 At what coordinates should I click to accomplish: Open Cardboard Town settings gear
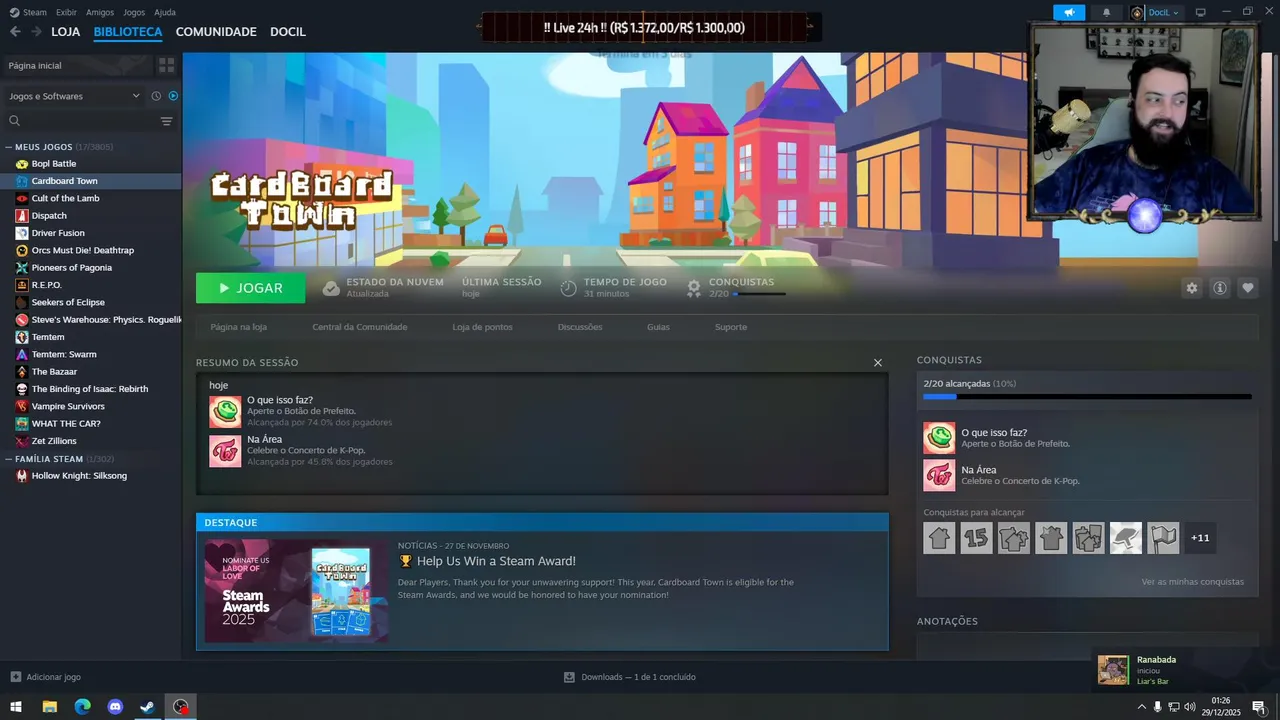coord(1191,288)
